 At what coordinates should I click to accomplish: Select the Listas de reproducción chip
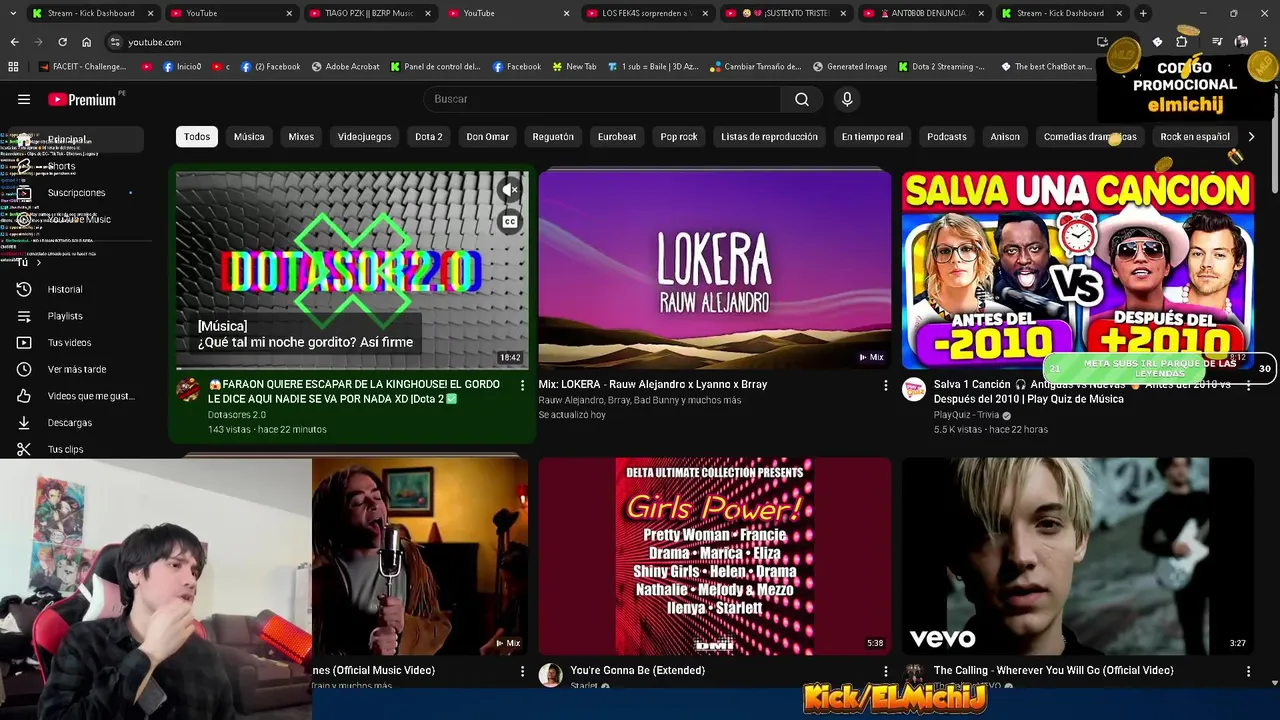769,137
